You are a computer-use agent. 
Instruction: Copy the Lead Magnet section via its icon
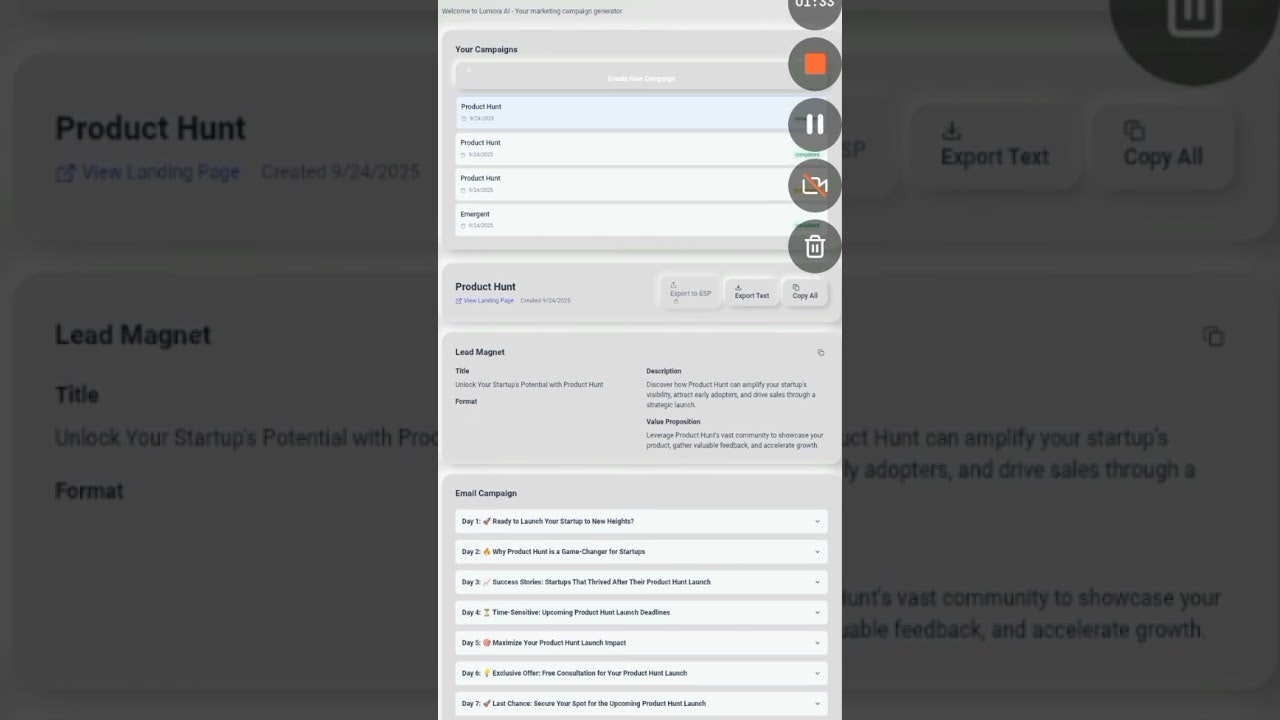pos(821,352)
